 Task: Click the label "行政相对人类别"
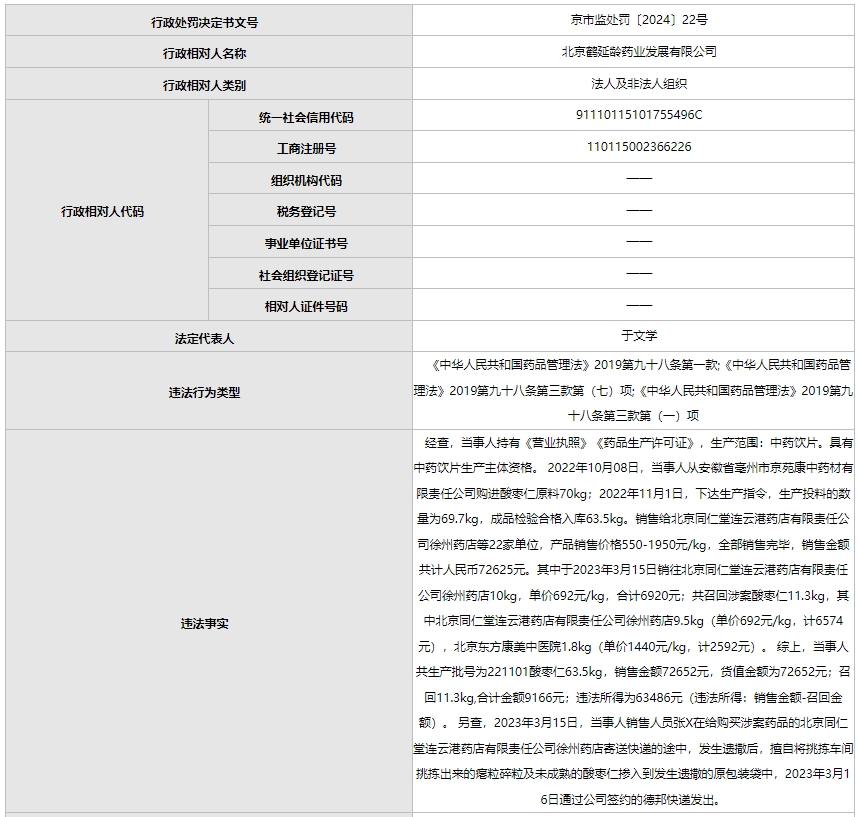(204, 85)
